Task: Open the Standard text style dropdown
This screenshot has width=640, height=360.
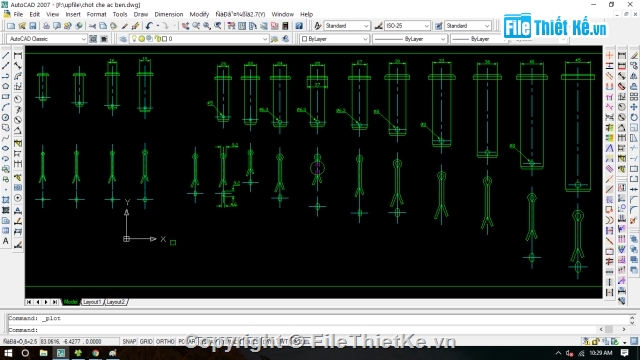Action: click(x=366, y=26)
